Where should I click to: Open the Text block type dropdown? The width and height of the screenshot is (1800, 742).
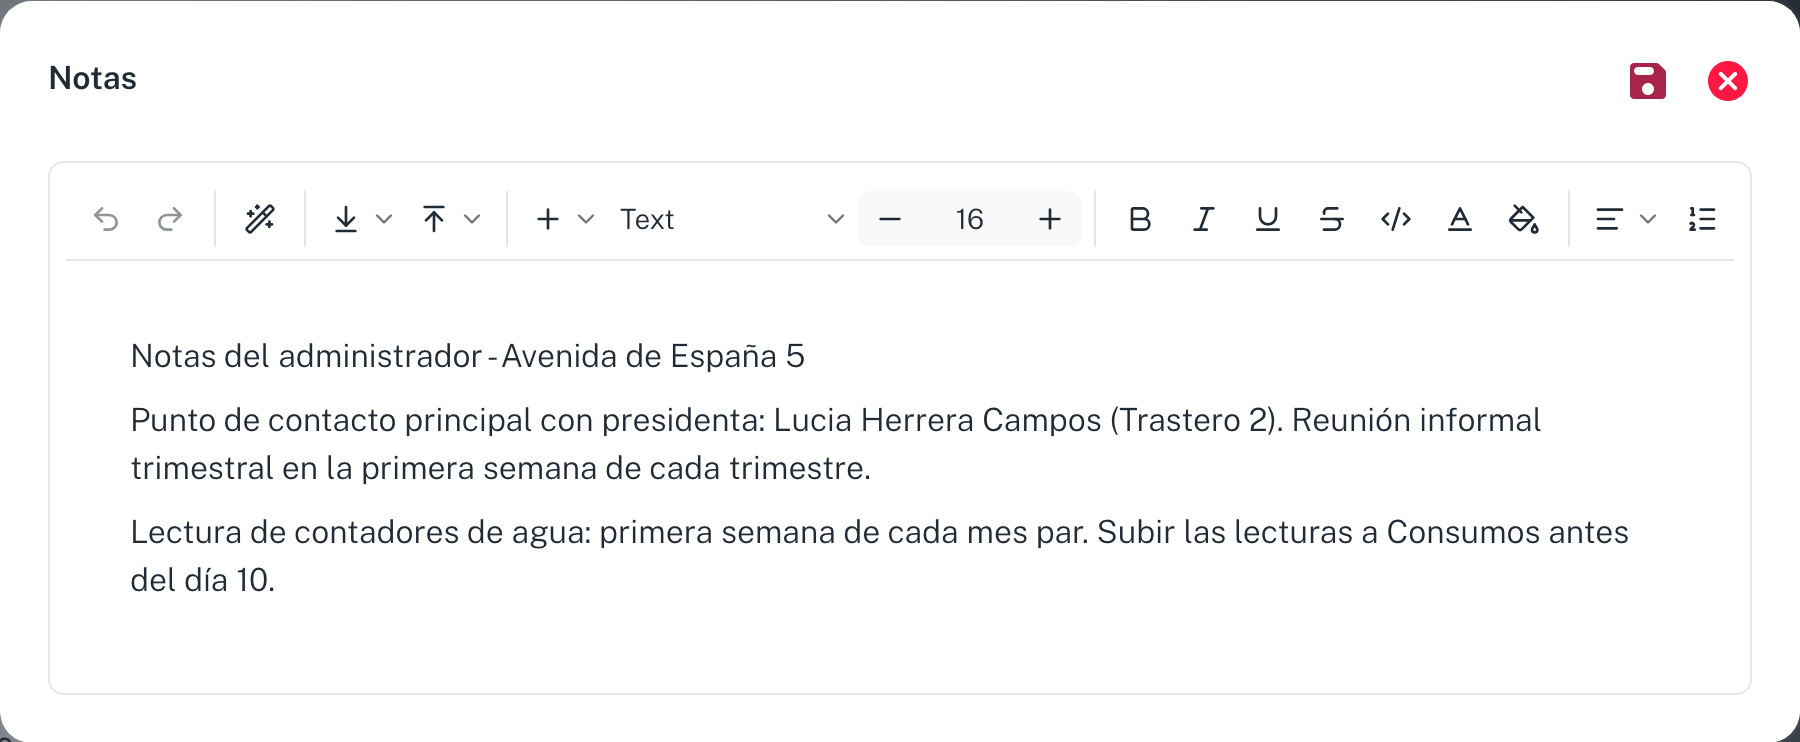pyautogui.click(x=732, y=219)
